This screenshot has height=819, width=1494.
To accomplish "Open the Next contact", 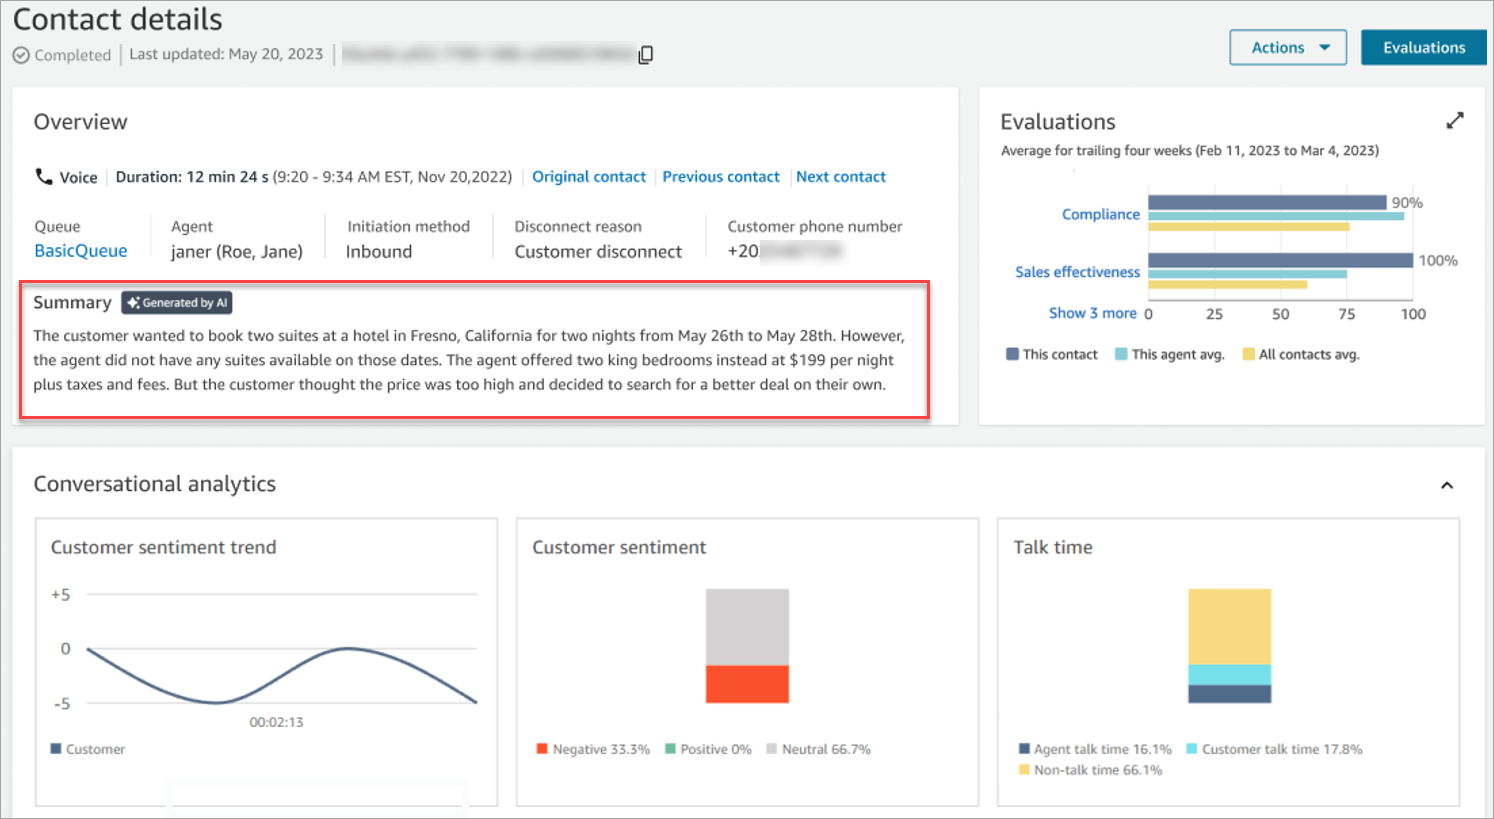I will pos(841,176).
